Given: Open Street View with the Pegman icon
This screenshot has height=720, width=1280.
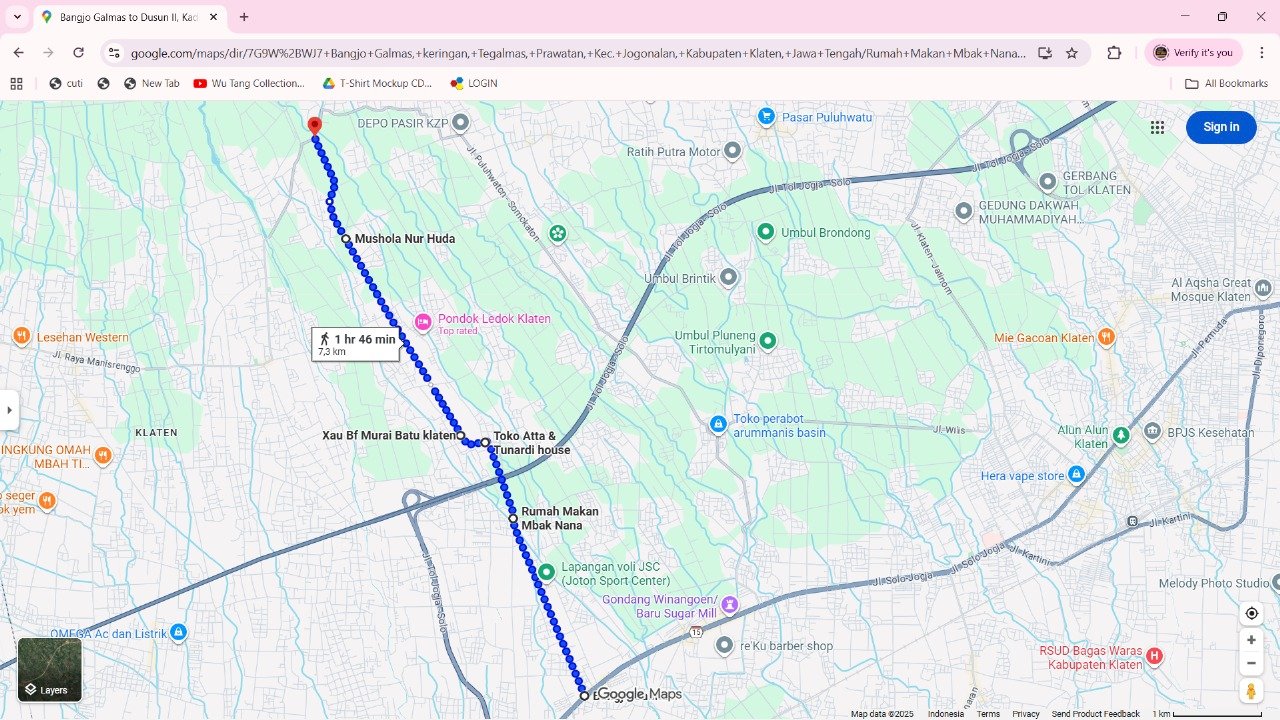Looking at the screenshot, I should (x=1251, y=690).
